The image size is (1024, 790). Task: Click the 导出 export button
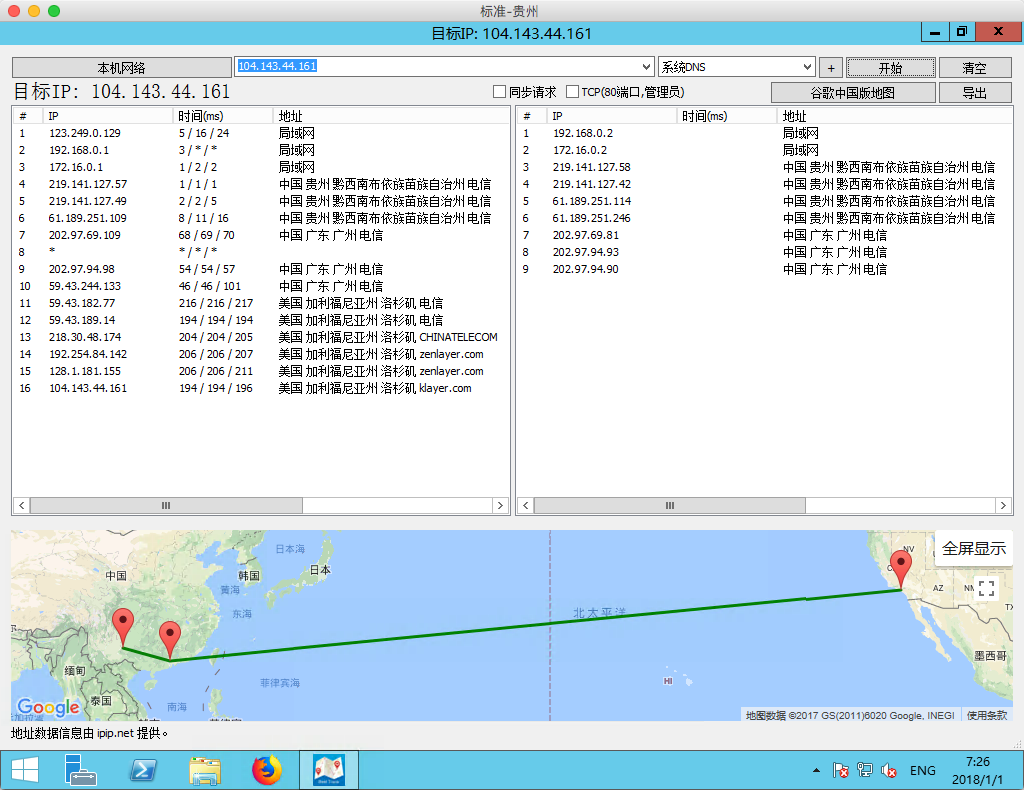point(974,93)
